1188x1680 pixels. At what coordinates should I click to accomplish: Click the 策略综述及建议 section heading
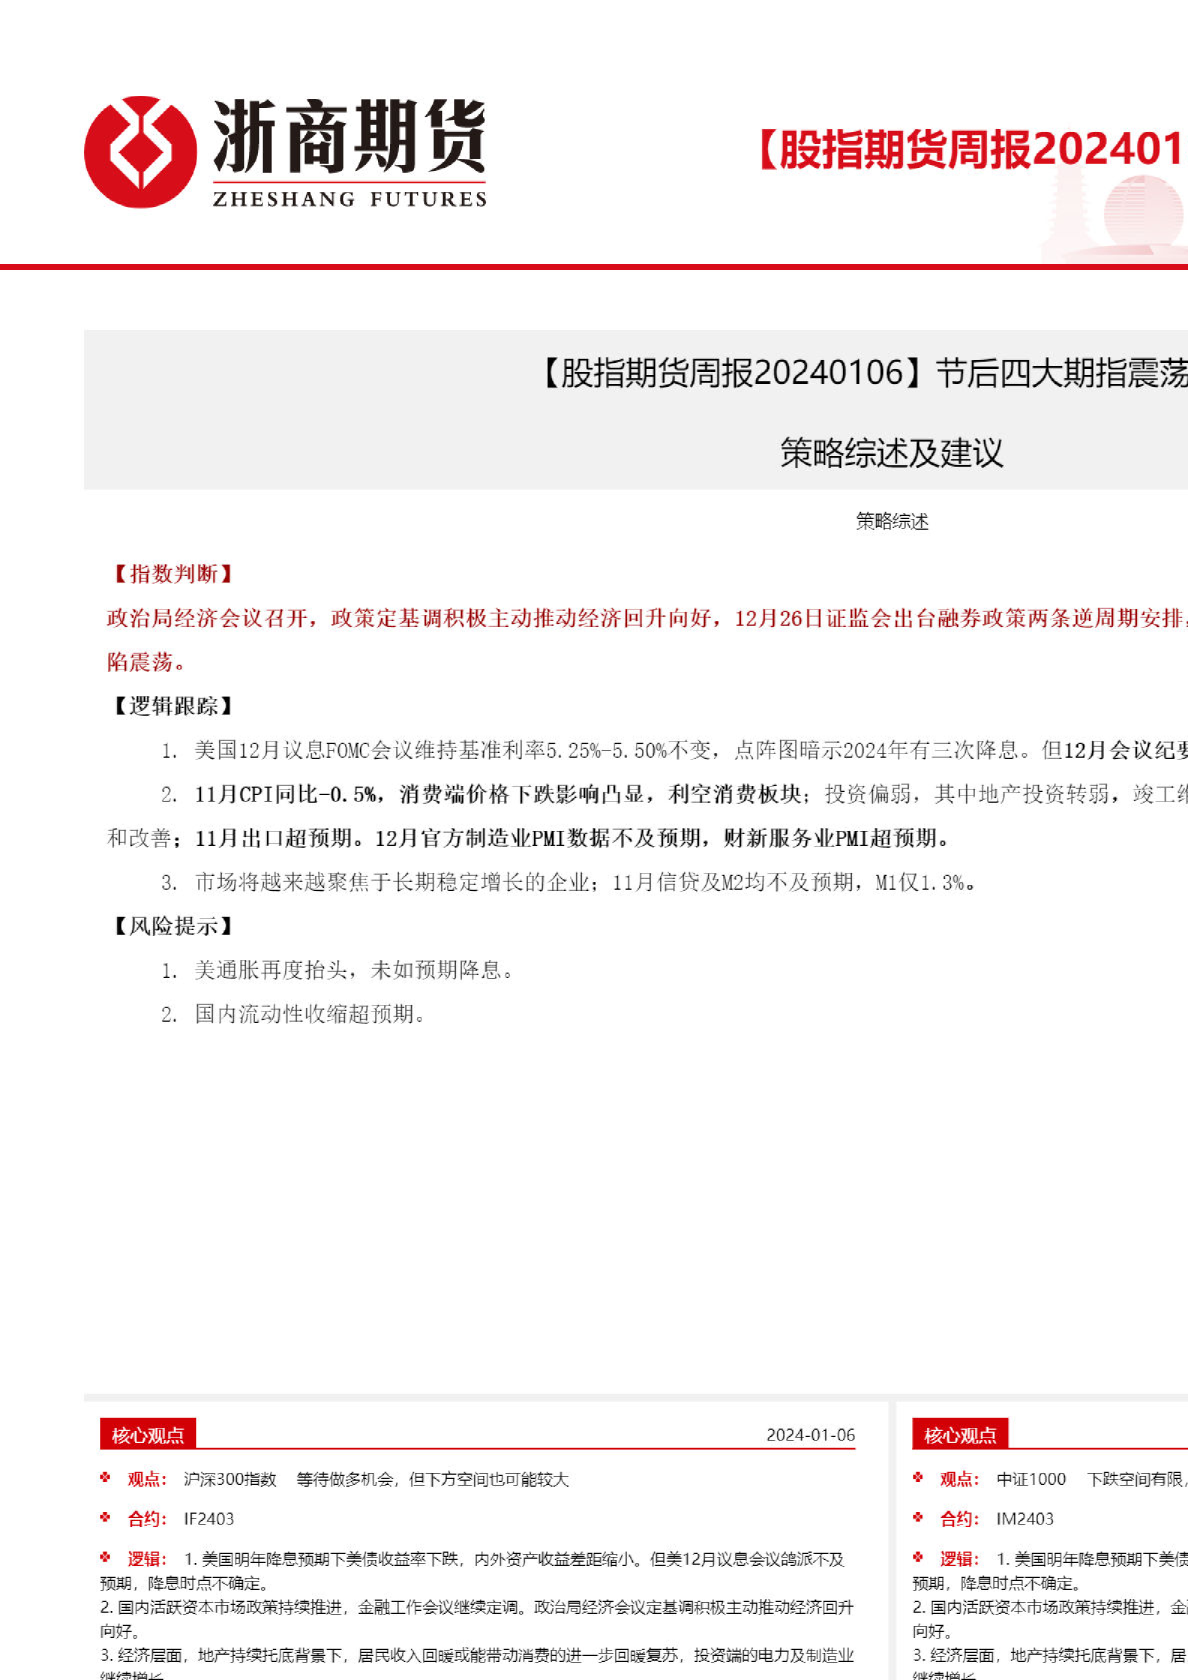click(891, 453)
